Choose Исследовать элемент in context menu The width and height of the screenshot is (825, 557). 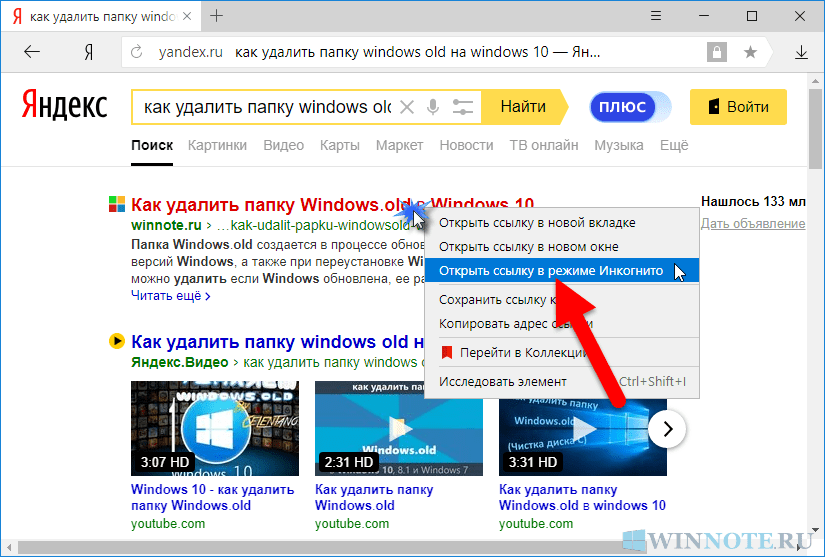[x=503, y=381]
